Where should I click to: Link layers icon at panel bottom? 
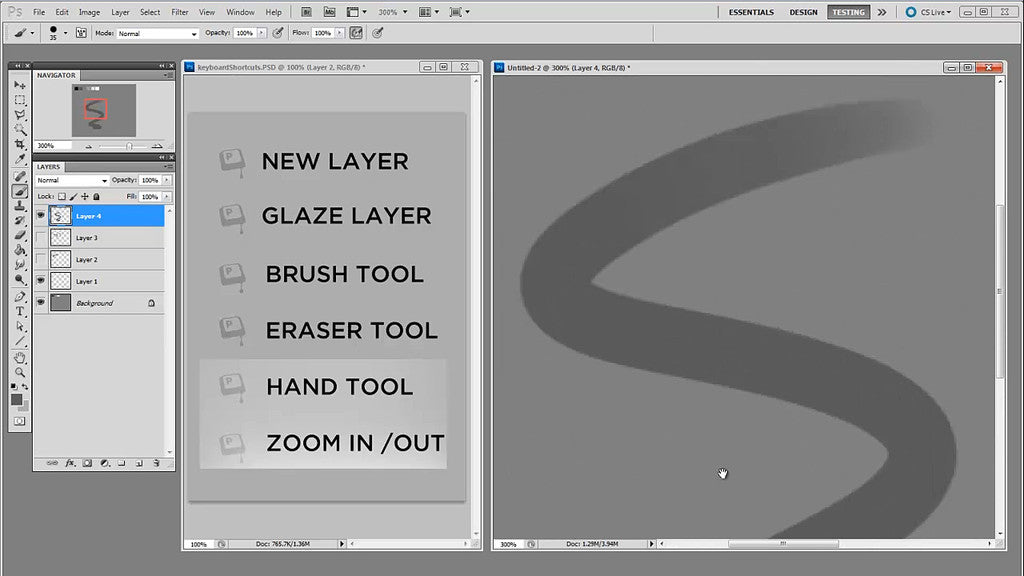point(52,463)
